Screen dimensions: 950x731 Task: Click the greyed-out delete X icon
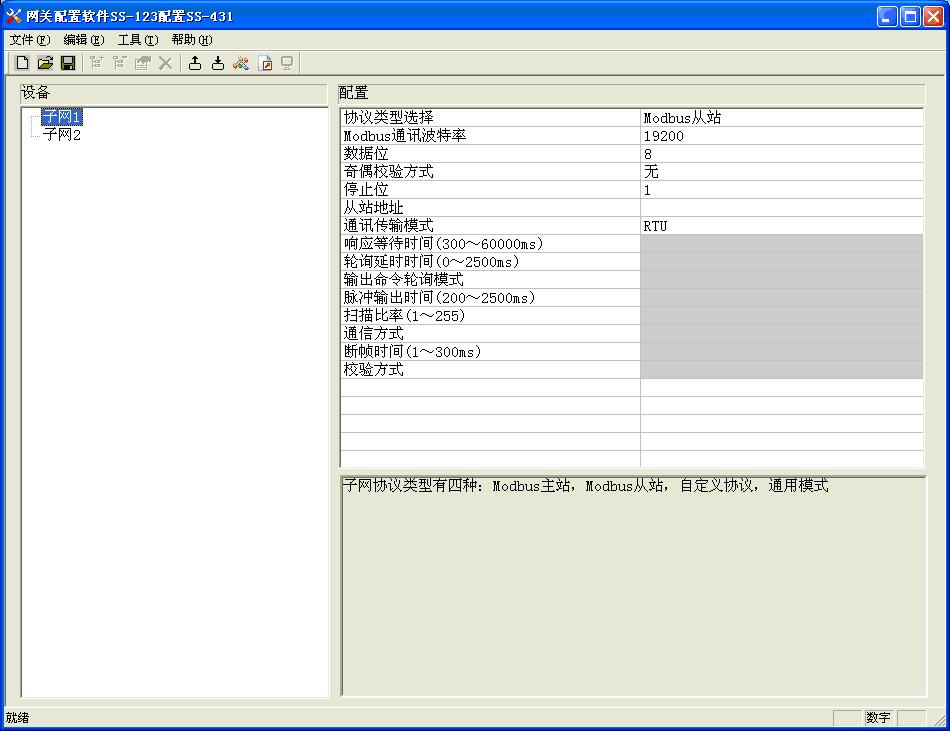point(166,63)
